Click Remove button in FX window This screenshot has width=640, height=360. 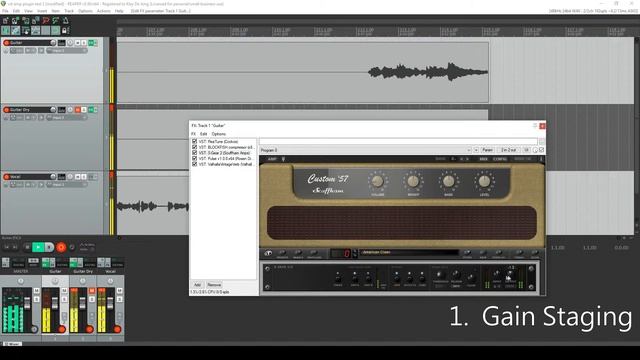pyautogui.click(x=214, y=285)
